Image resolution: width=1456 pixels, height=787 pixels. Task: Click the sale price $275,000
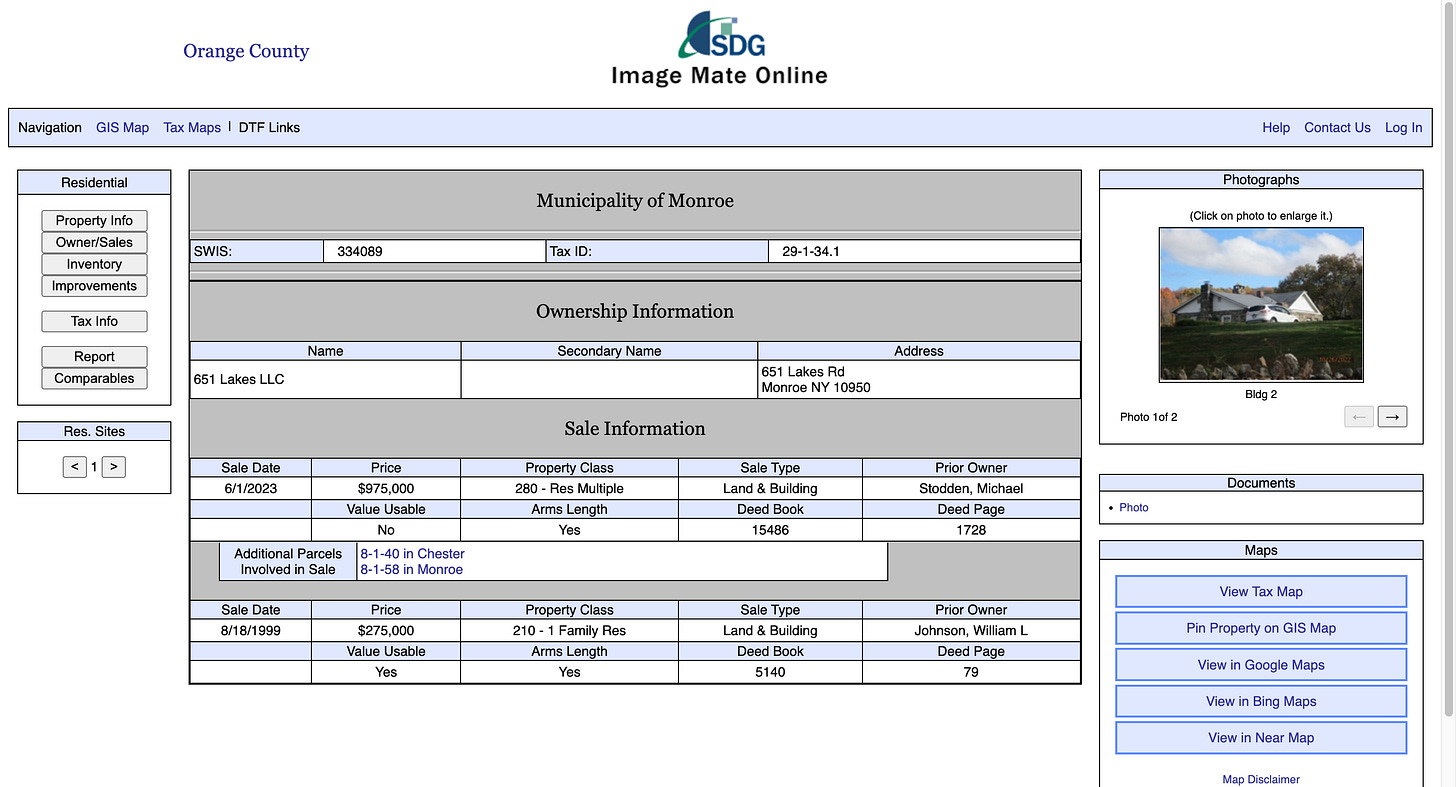(x=386, y=630)
